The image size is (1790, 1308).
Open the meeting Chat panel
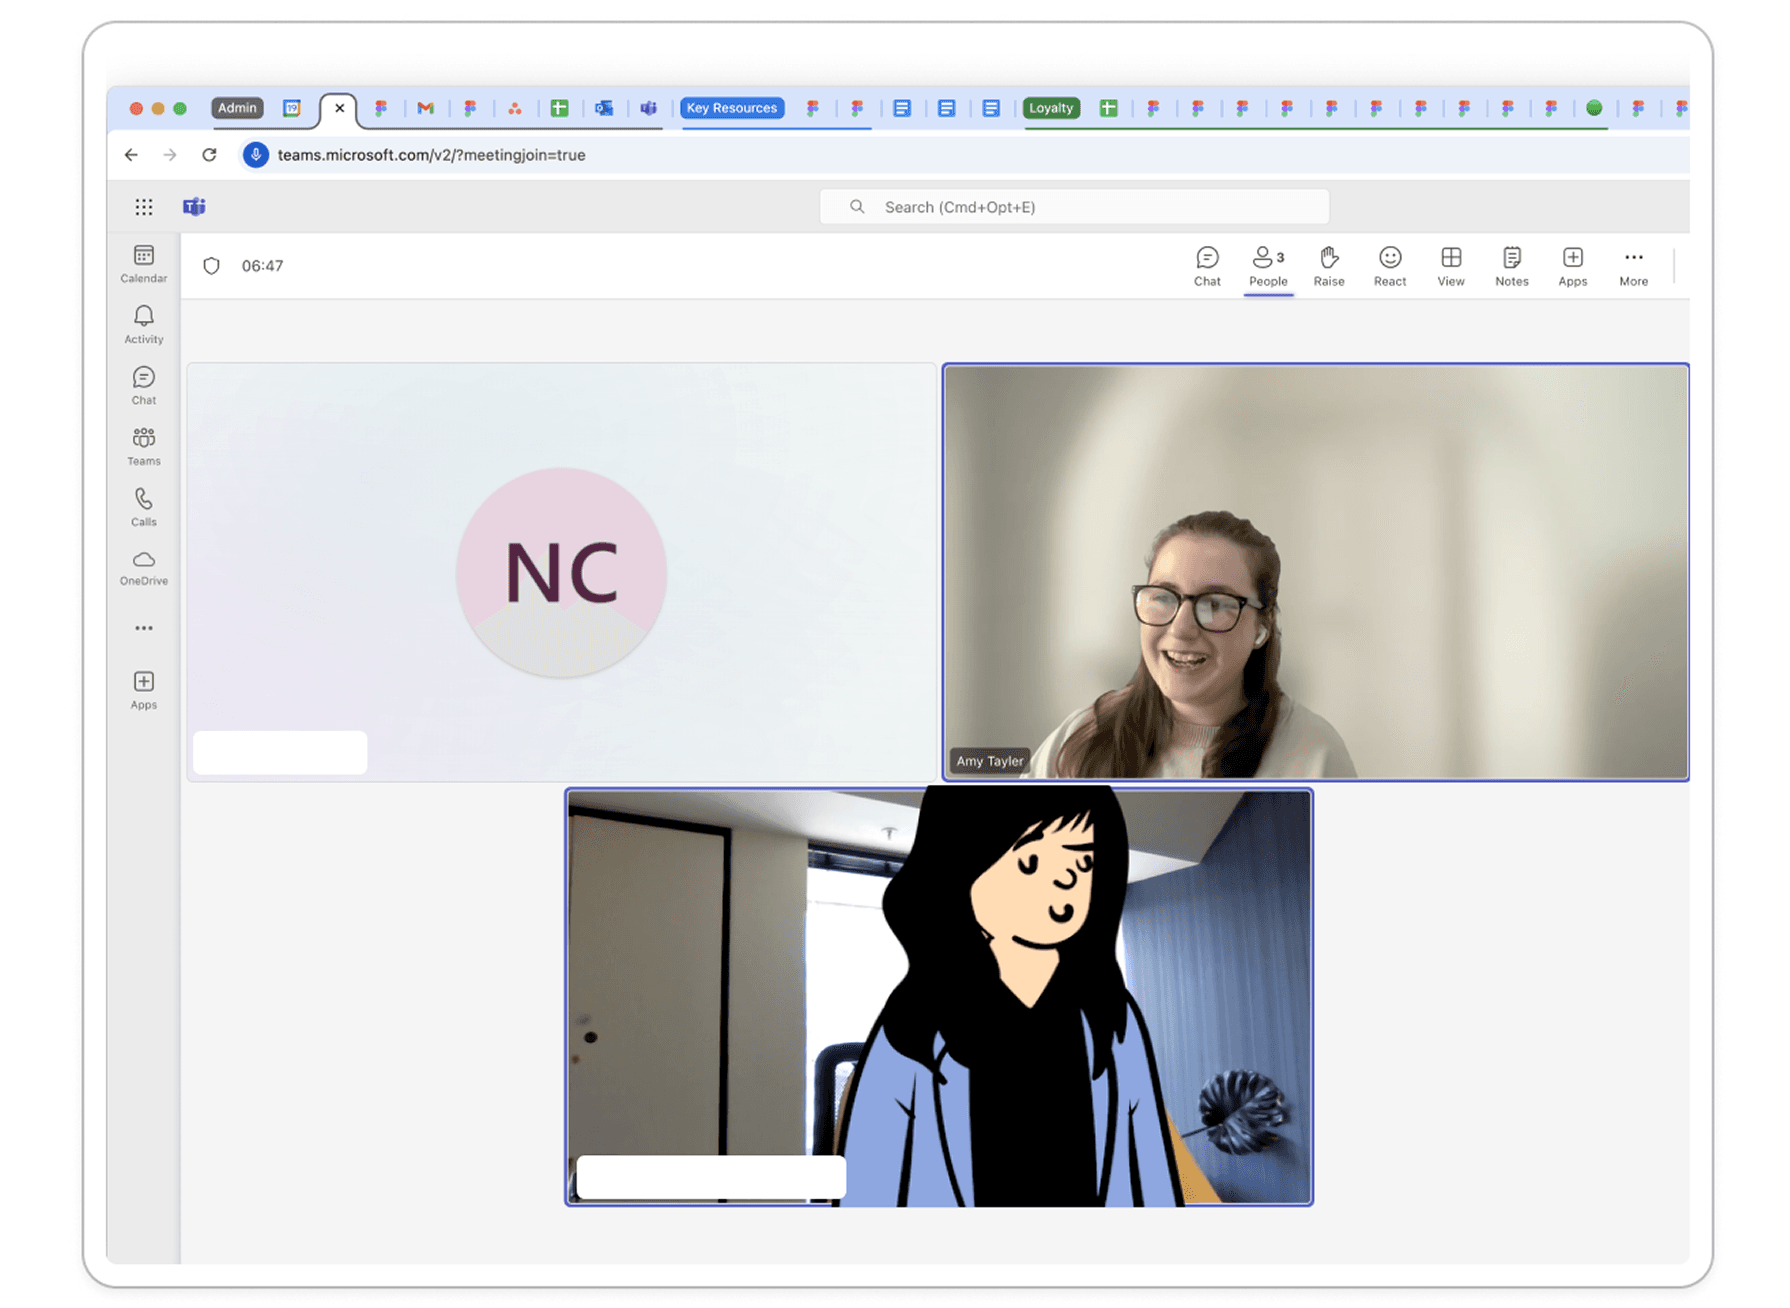tap(1207, 267)
